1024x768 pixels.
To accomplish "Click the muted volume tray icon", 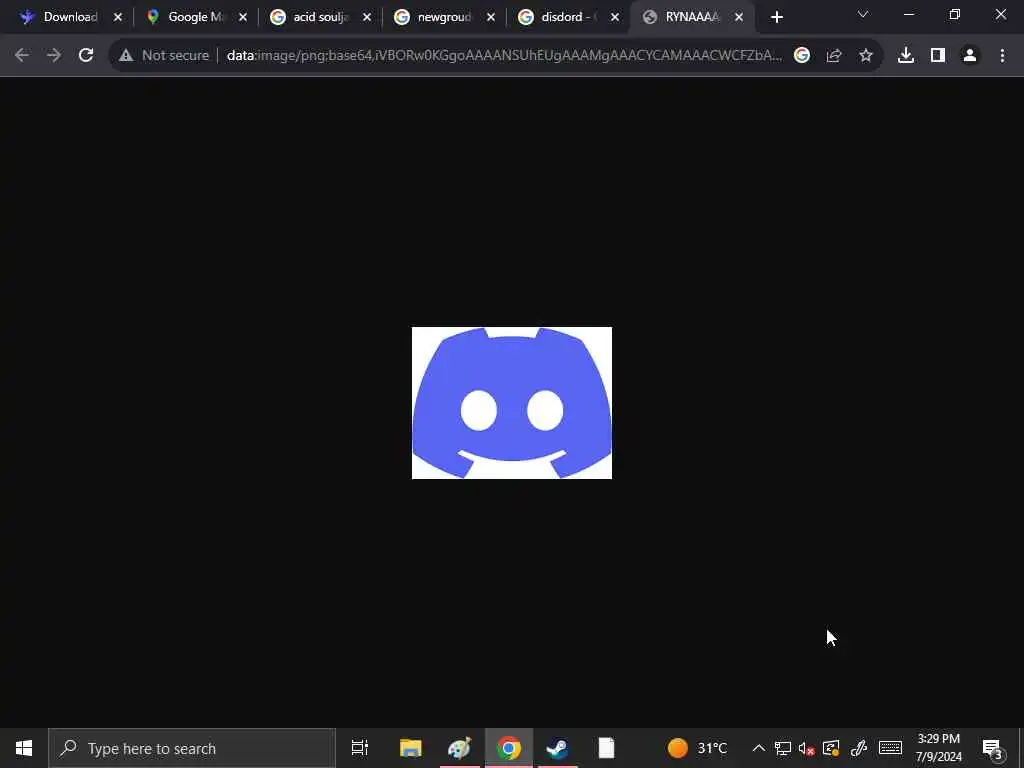I will click(x=807, y=748).
